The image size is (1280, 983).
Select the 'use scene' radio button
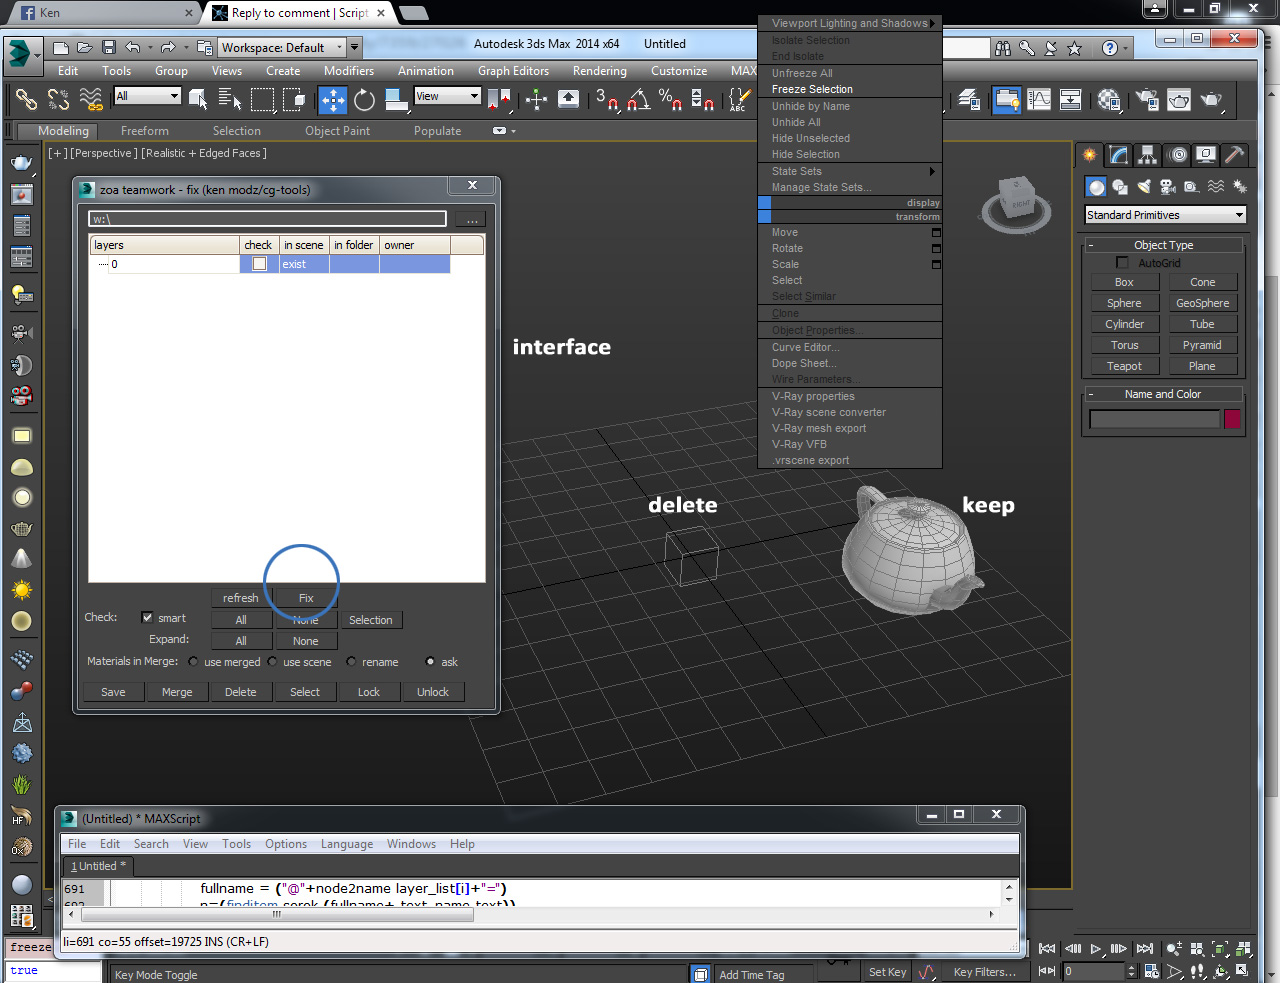pyautogui.click(x=272, y=662)
